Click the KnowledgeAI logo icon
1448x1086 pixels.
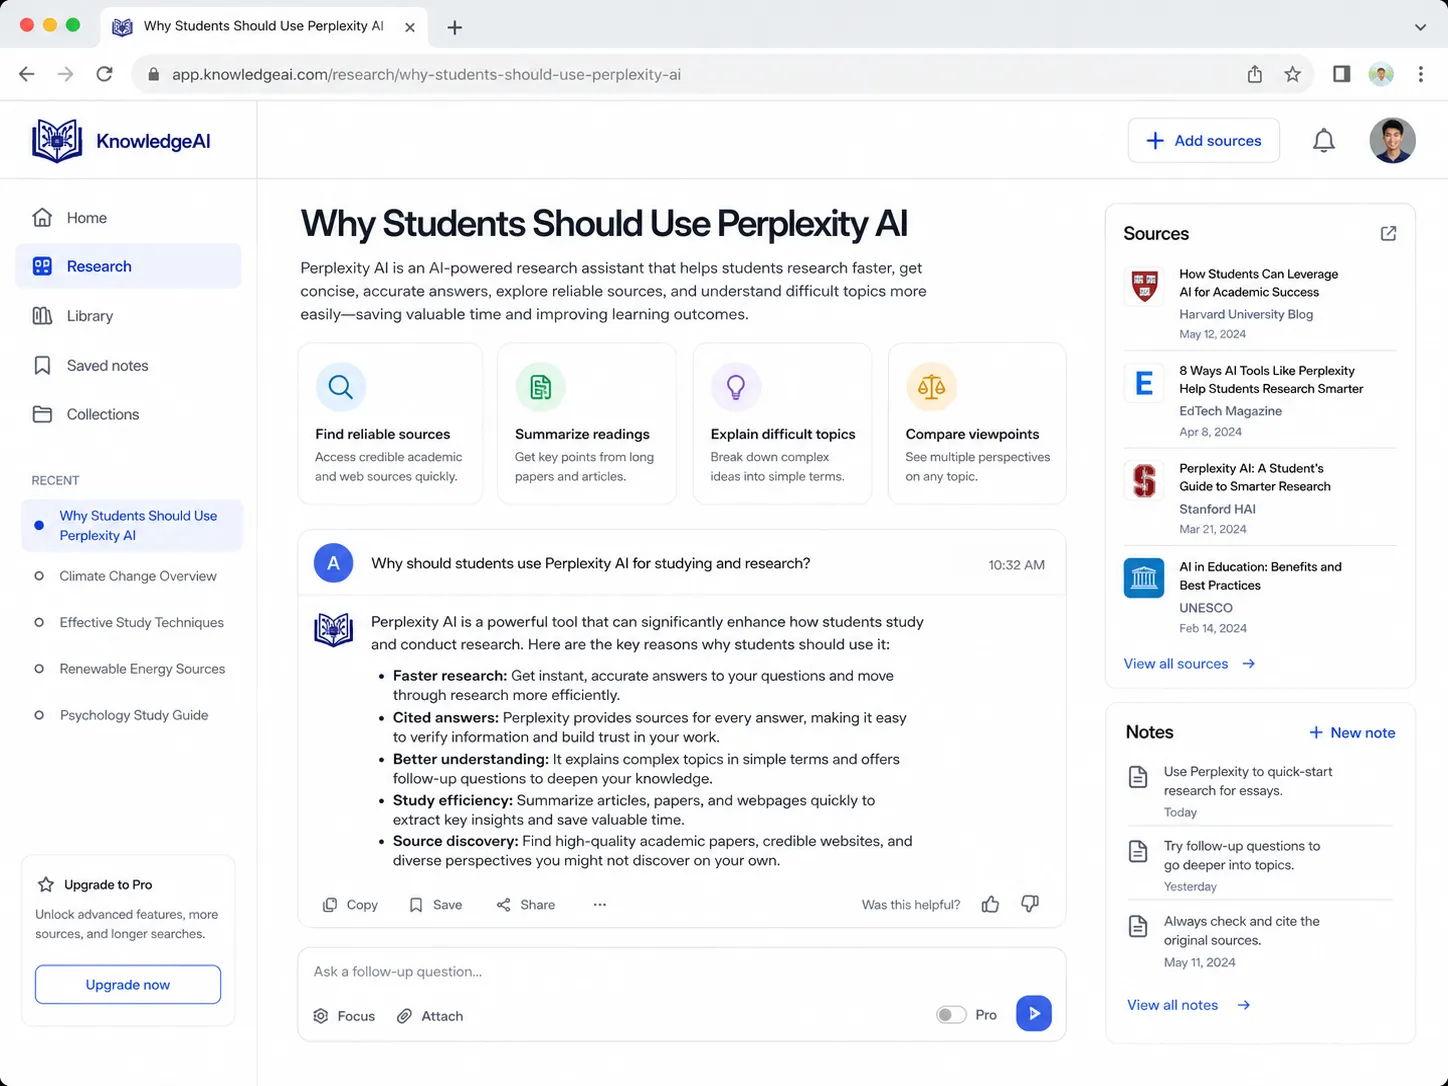pyautogui.click(x=57, y=141)
